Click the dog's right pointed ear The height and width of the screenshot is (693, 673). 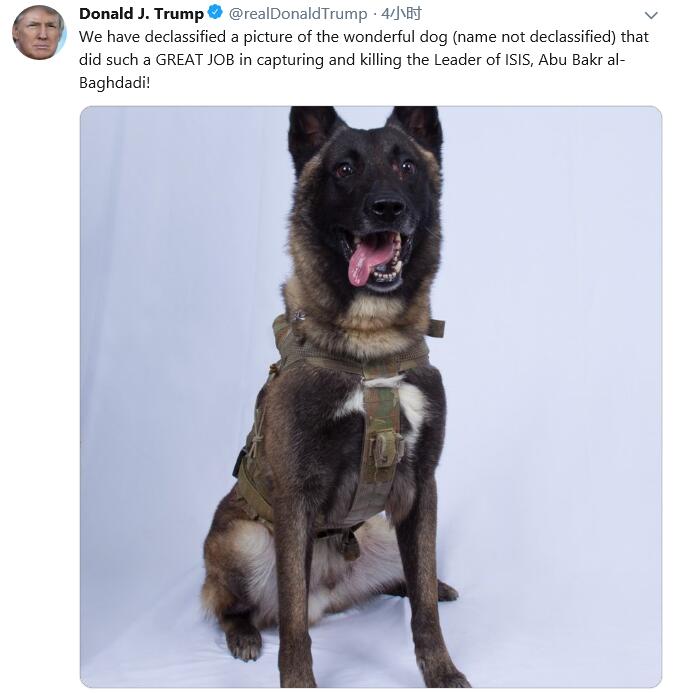tap(418, 128)
